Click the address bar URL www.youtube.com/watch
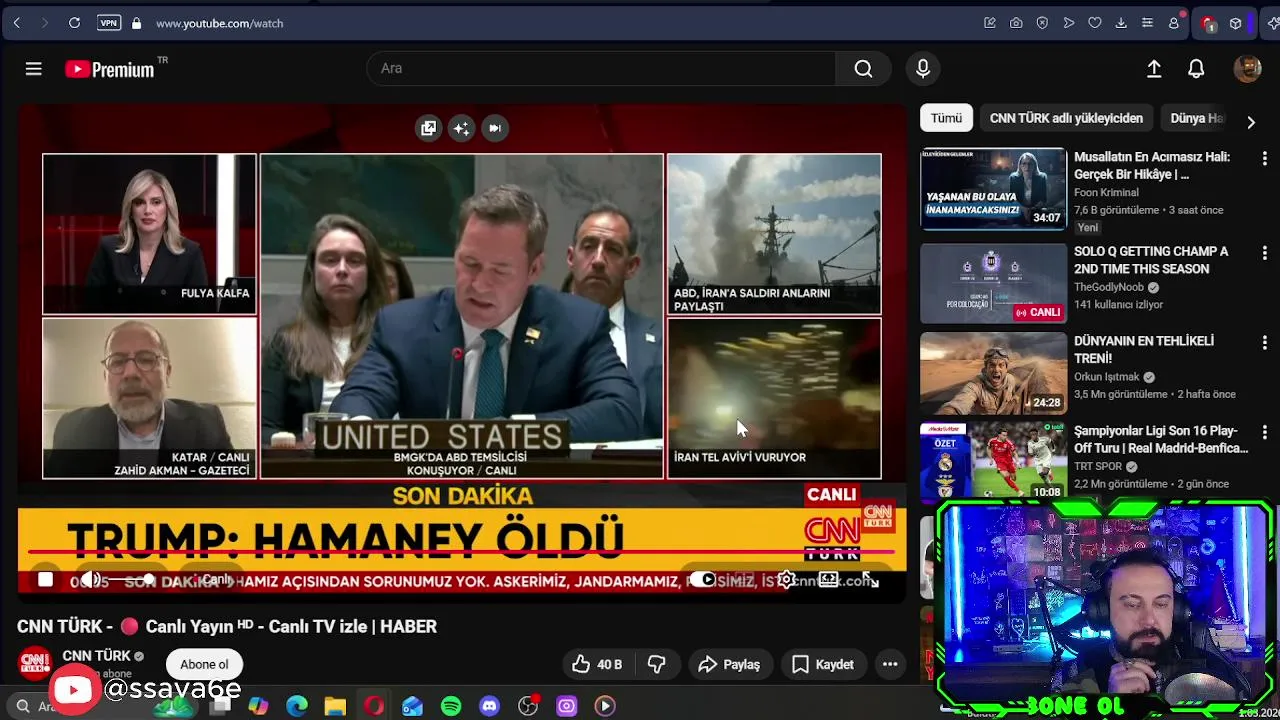Screen dimensions: 1280x720 (219, 23)
